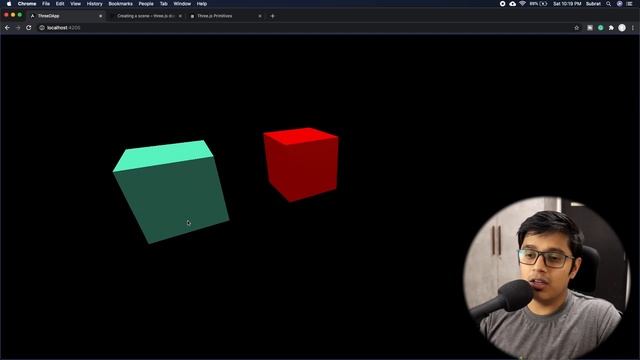
Task: Open the Chrome application menu
Action: pos(27,4)
